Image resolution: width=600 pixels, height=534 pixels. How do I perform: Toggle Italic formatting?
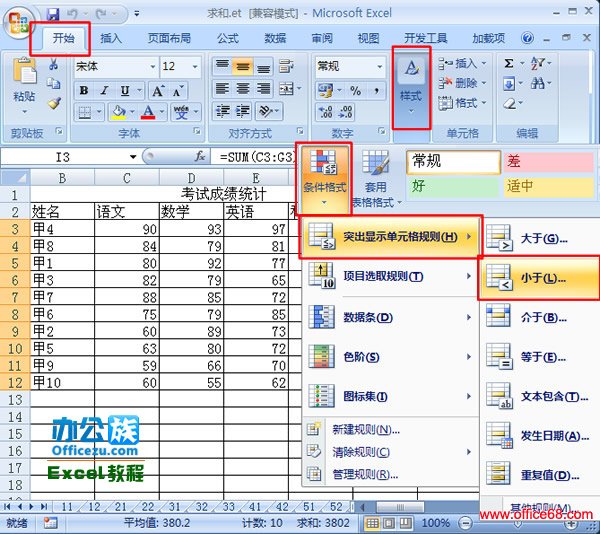click(x=104, y=91)
